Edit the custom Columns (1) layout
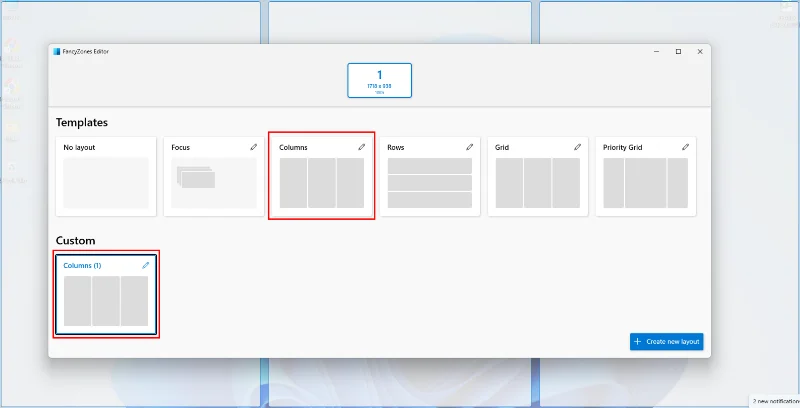This screenshot has height=408, width=800. point(146,265)
